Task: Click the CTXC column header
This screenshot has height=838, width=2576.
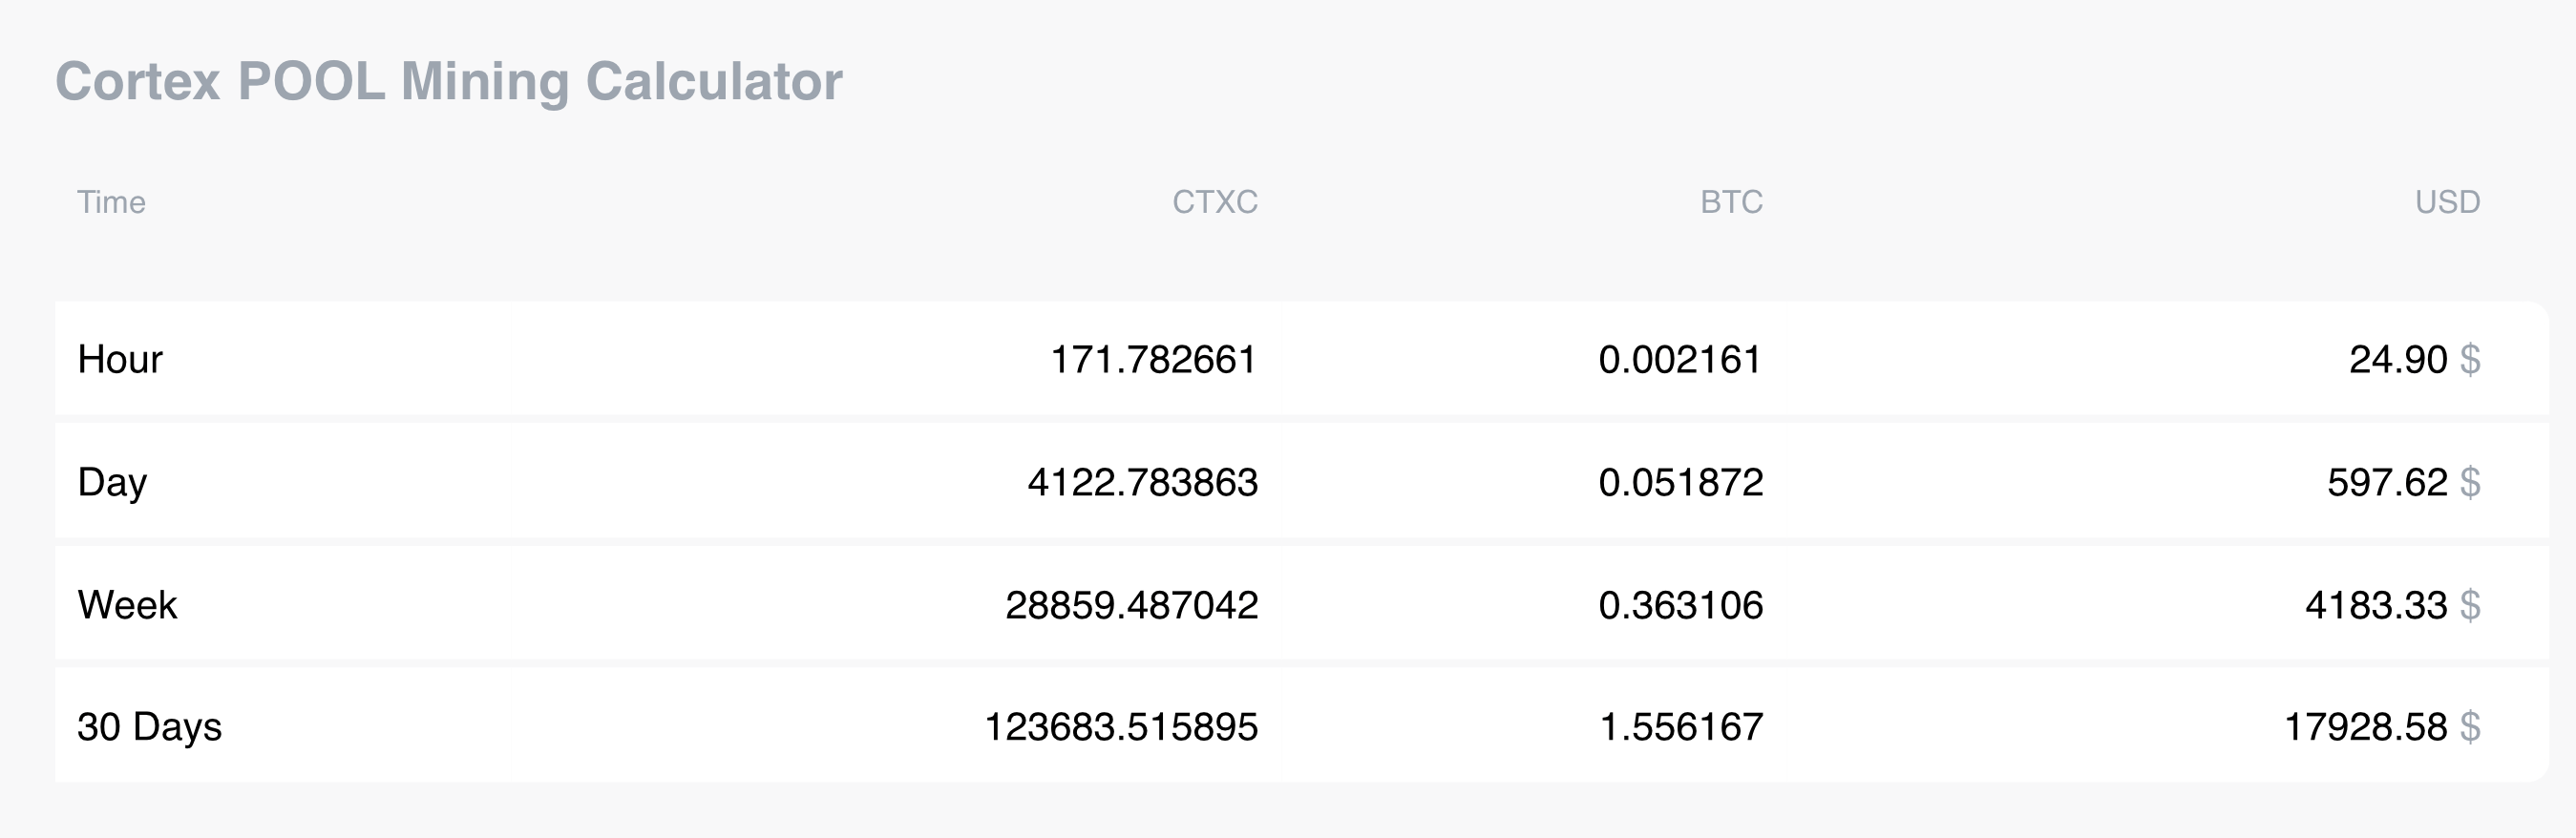Action: click(1214, 202)
